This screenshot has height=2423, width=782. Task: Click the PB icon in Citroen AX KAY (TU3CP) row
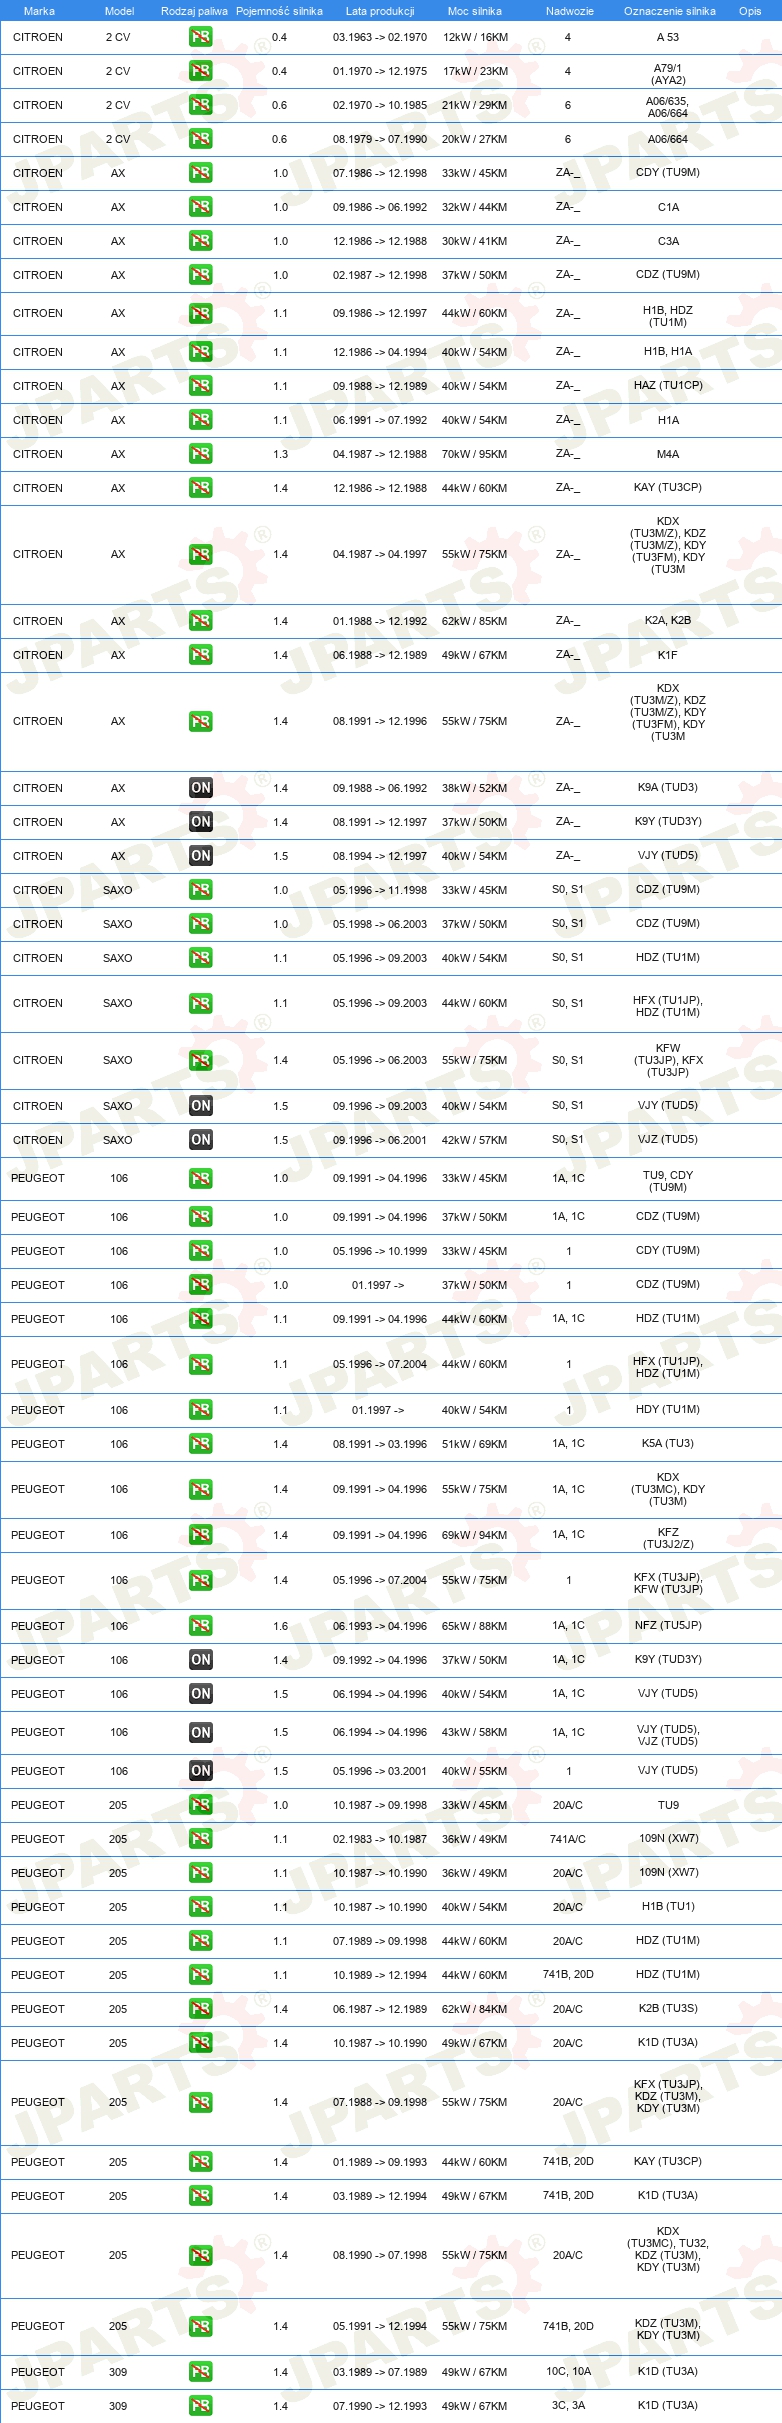pyautogui.click(x=201, y=488)
